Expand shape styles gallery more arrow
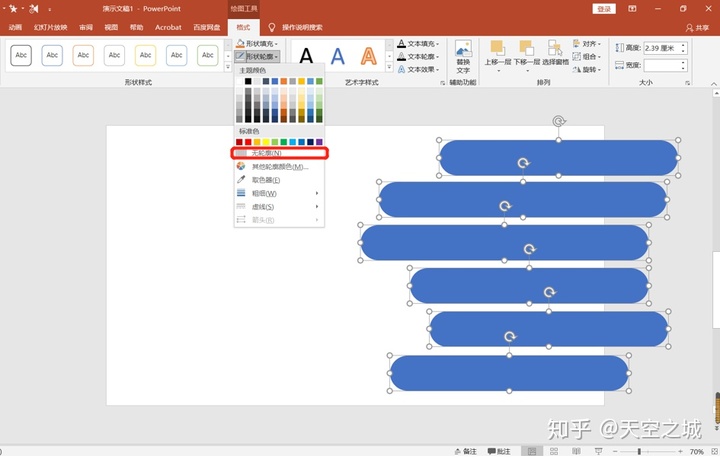The height and width of the screenshot is (459, 720). coord(228,67)
